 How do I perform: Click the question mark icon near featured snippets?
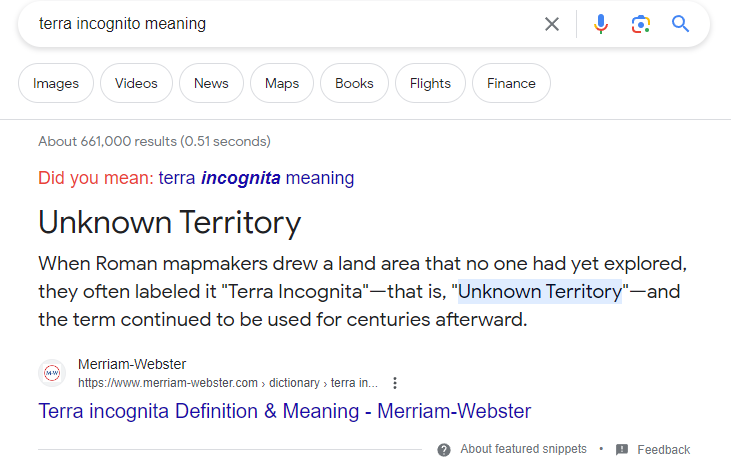444,450
